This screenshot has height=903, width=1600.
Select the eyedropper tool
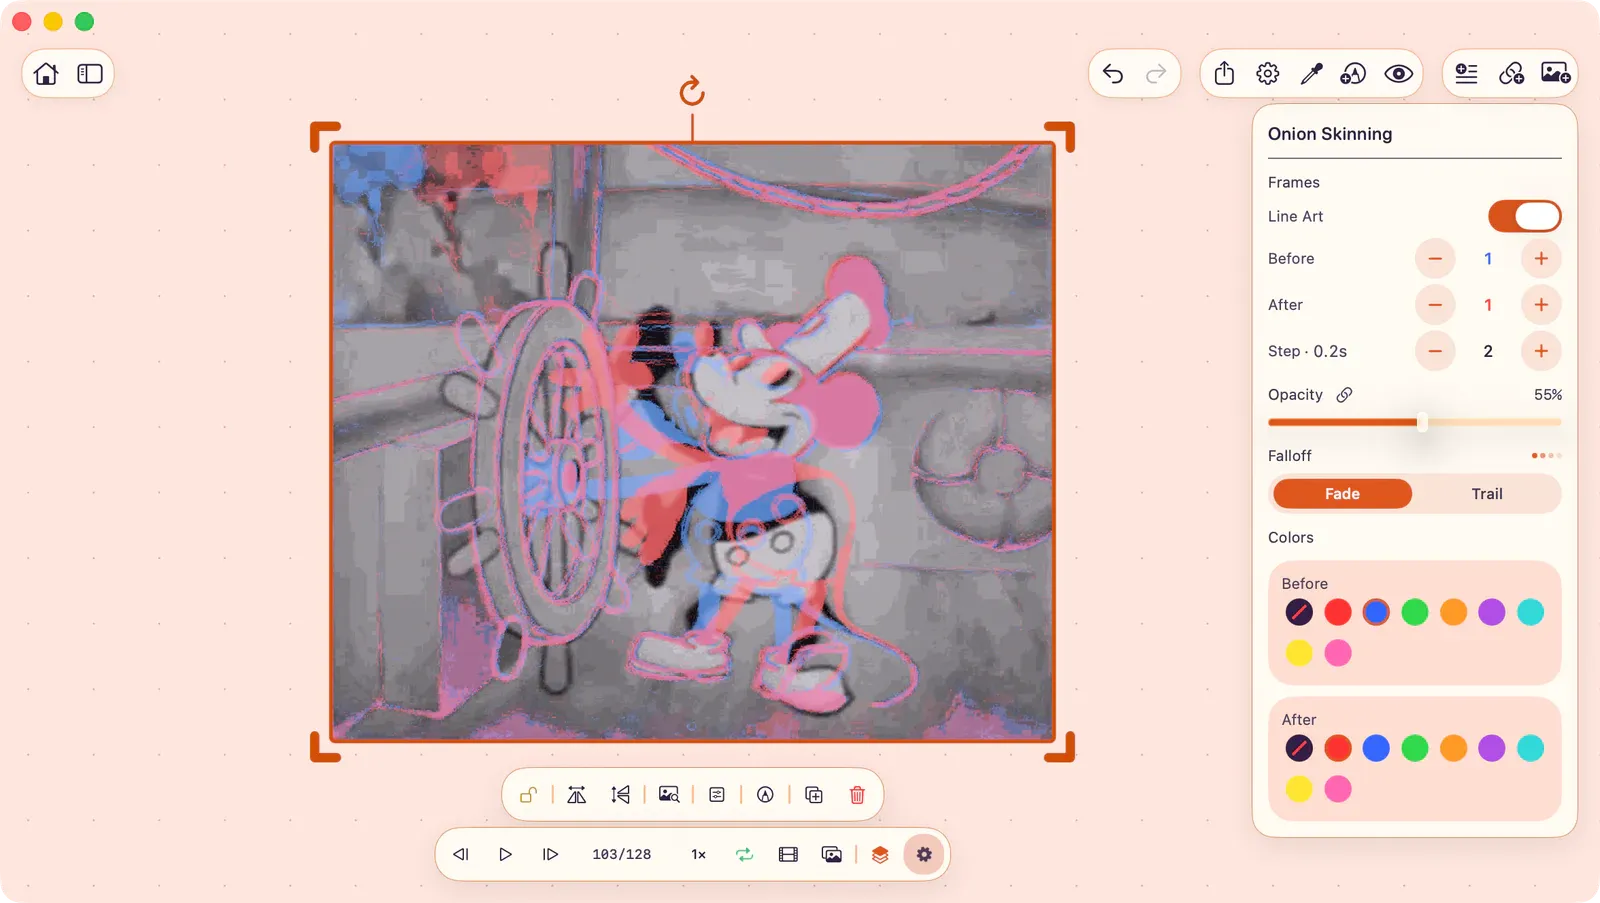1311,73
